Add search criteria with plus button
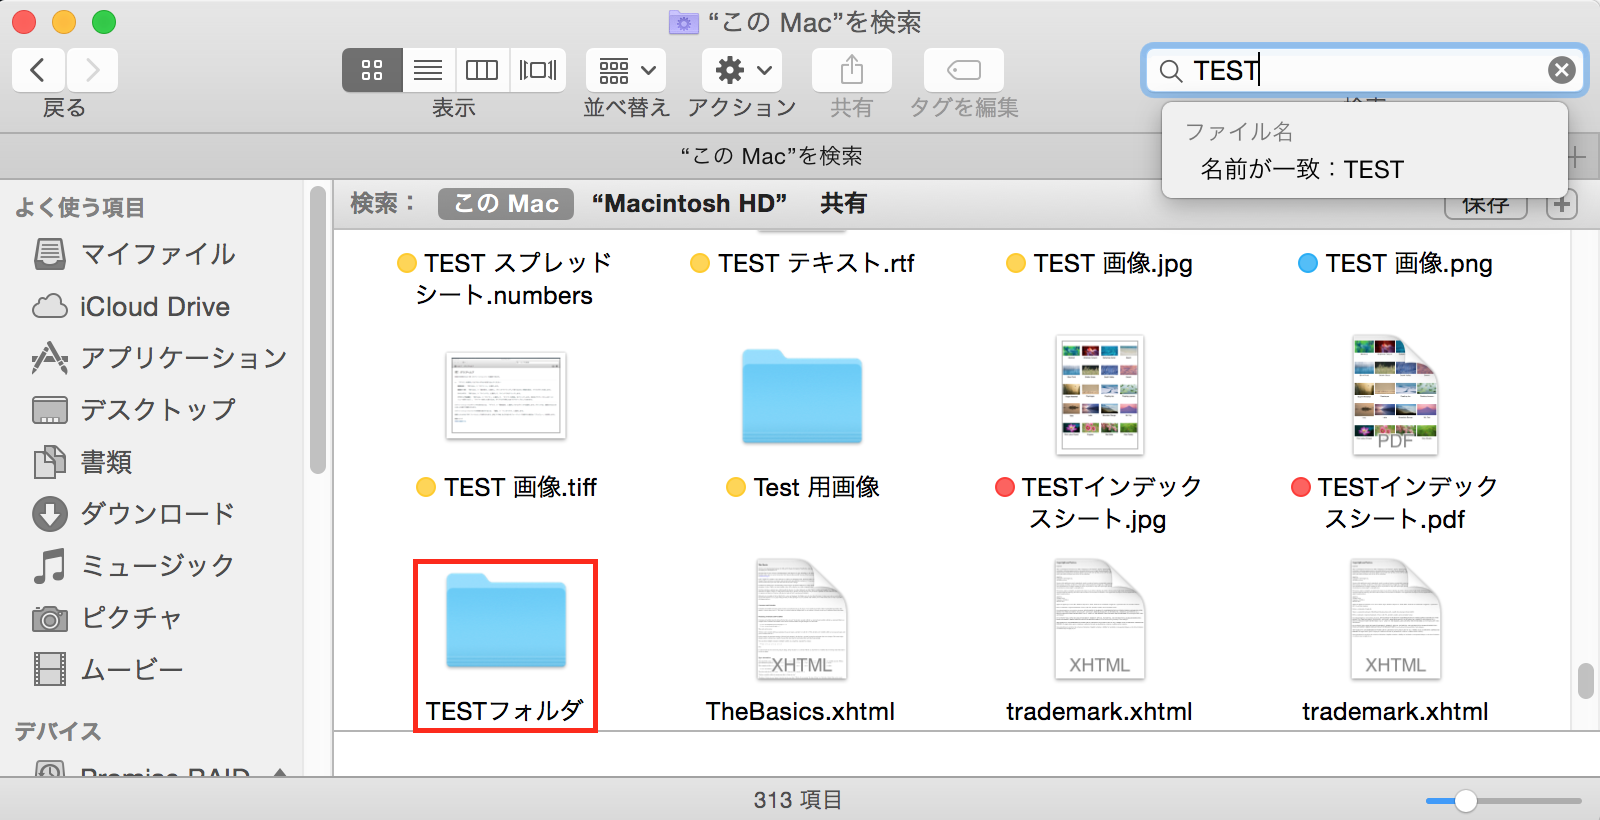This screenshot has height=820, width=1600. (1561, 205)
